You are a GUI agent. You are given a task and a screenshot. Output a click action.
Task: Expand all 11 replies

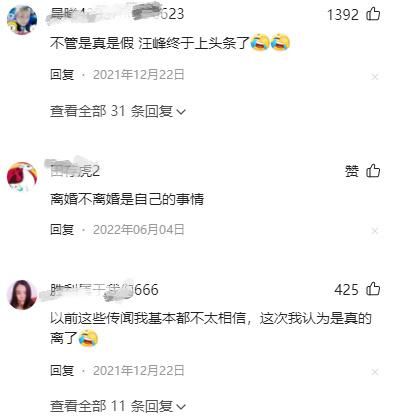coord(117,406)
